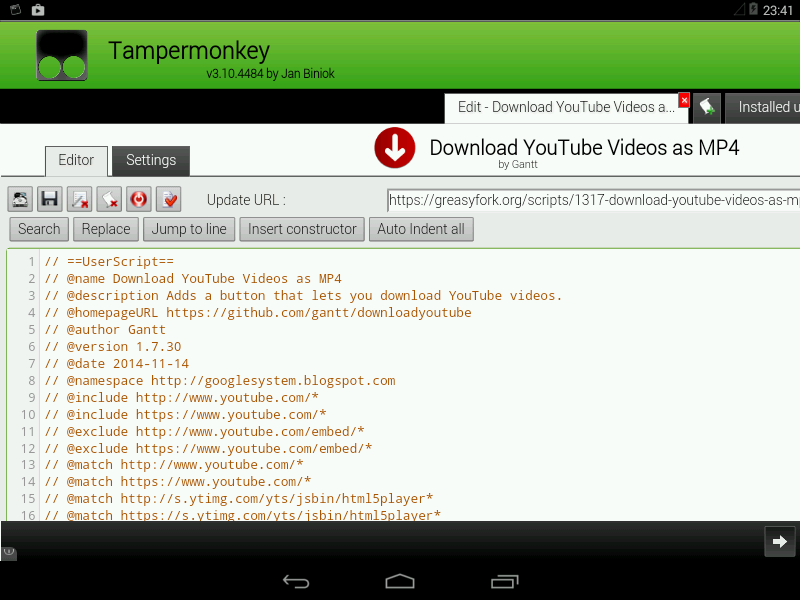Click the @name Download YouTube Videos as MP4 line
This screenshot has height=600, width=800.
coord(193,279)
